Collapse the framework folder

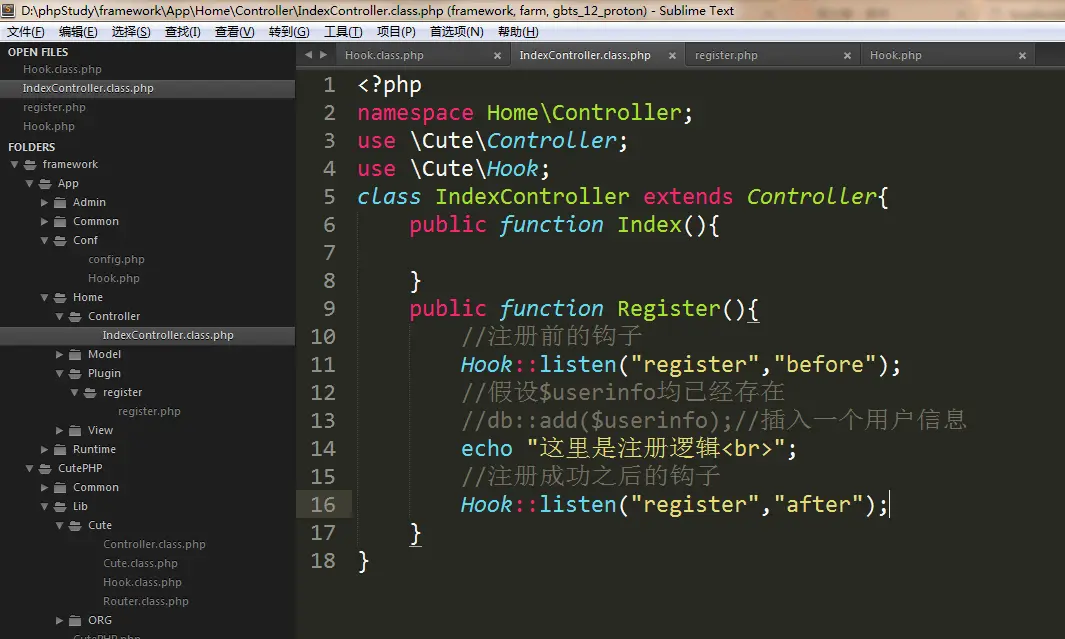pos(14,164)
